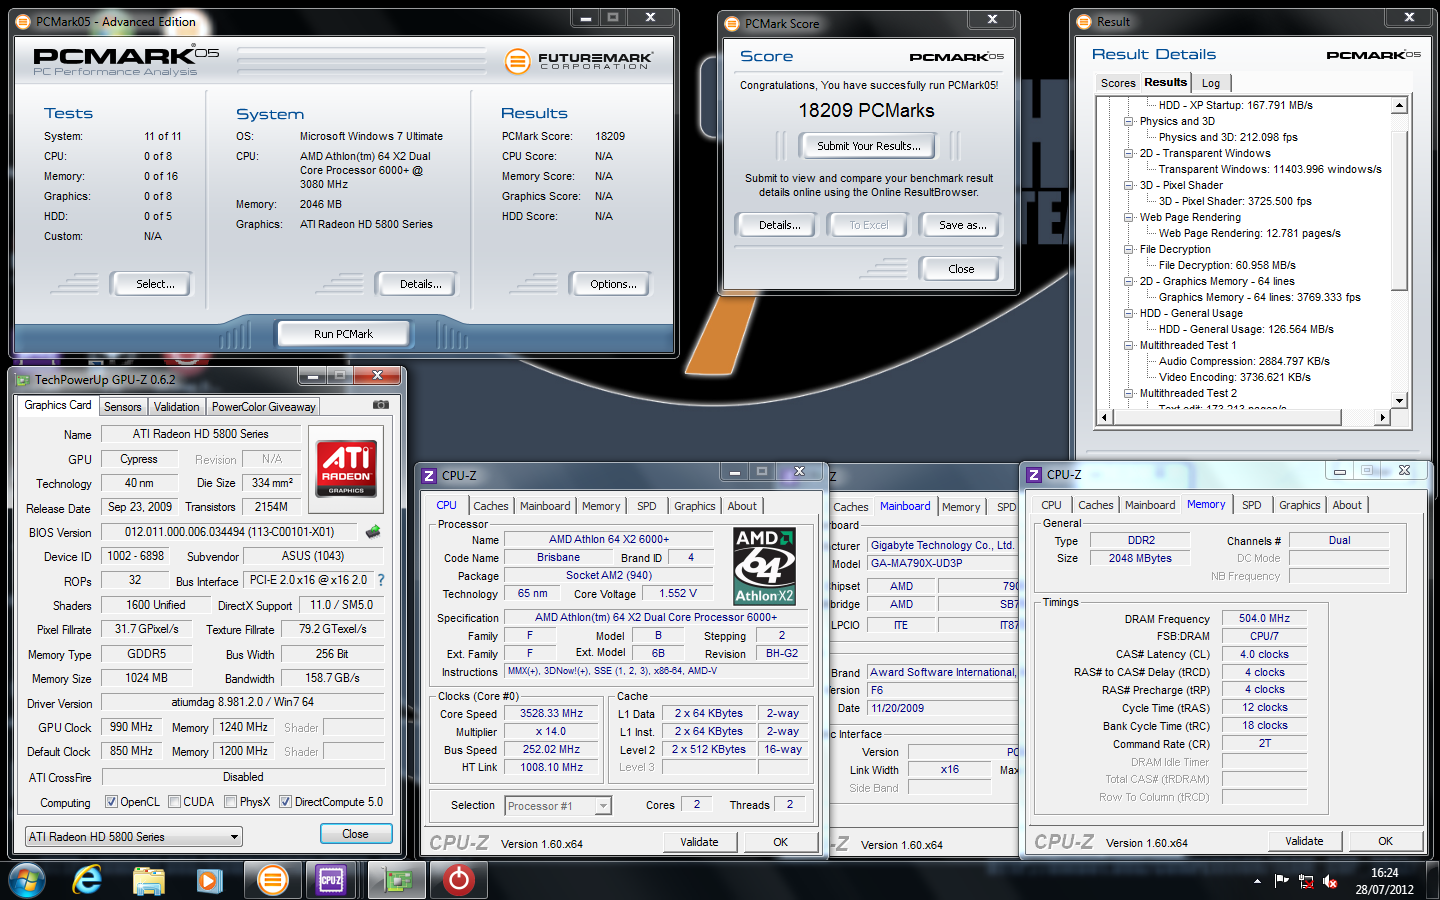The height and width of the screenshot is (900, 1440).
Task: Toggle the PhysX checkbox in GPU-Z
Action: [231, 801]
